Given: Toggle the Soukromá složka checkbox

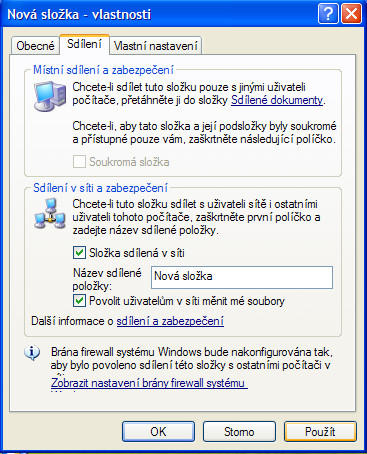Looking at the screenshot, I should (79, 162).
